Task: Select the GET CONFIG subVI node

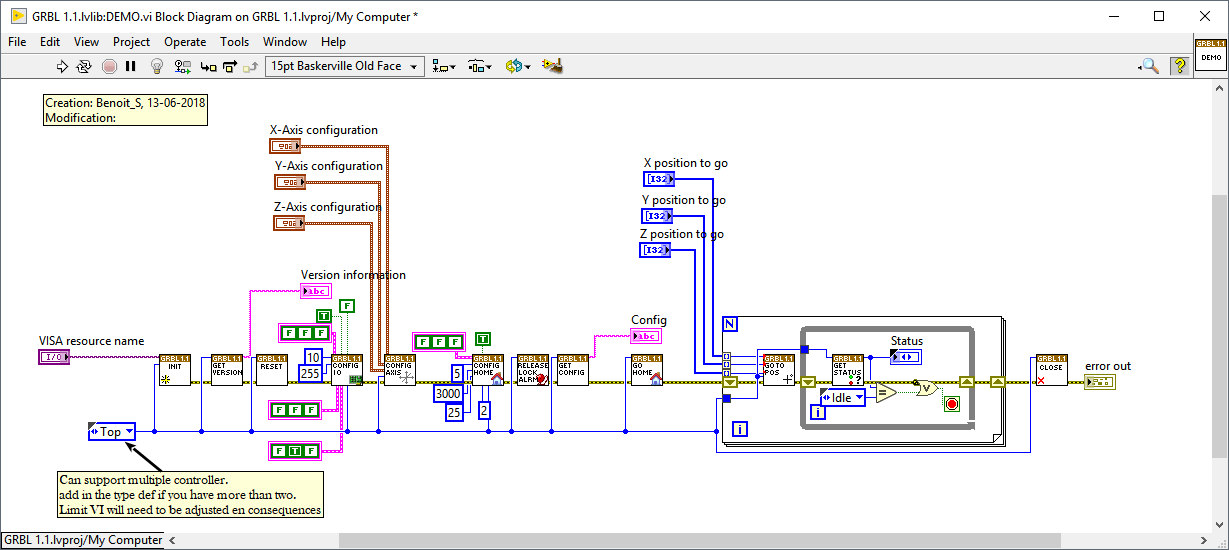Action: click(571, 370)
